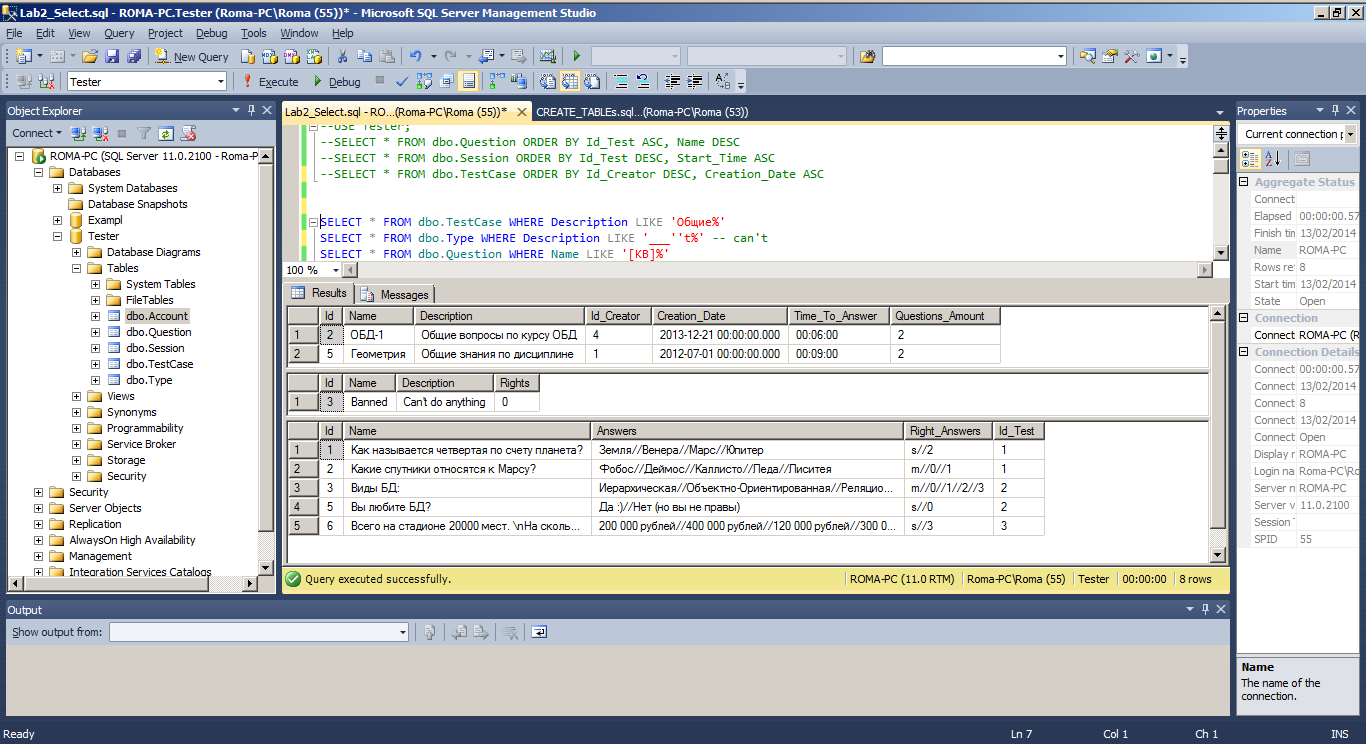The width and height of the screenshot is (1366, 744).
Task: Click the Database Engine Query icon
Action: point(248,57)
